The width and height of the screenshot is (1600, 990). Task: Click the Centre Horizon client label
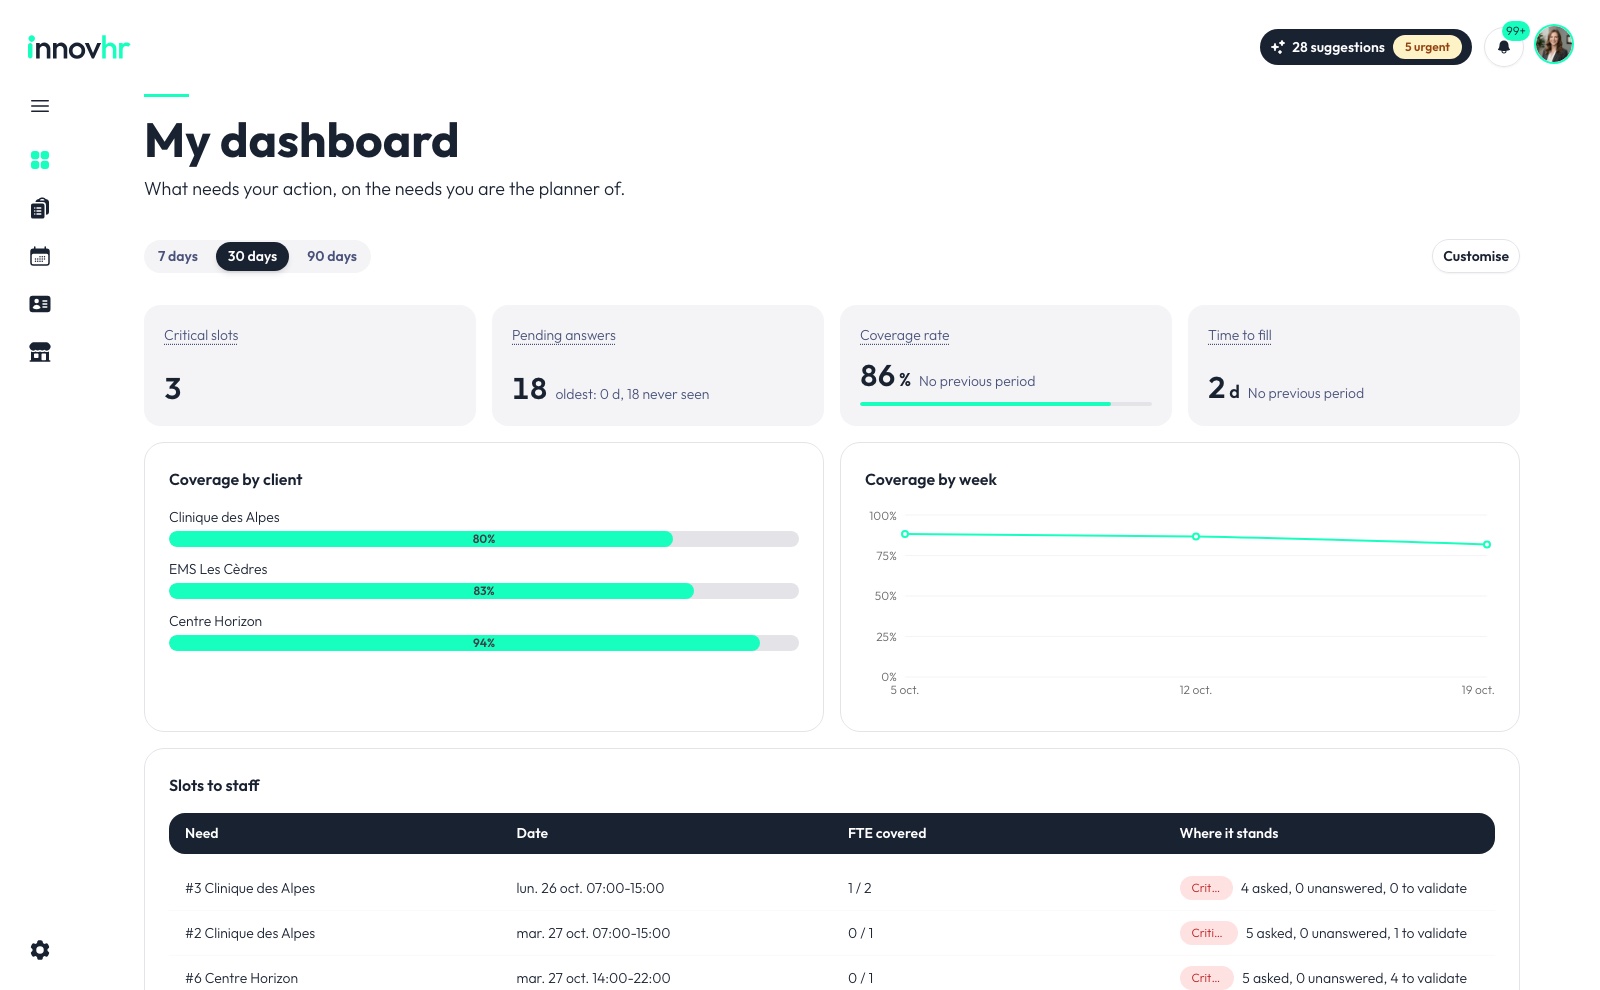click(x=215, y=621)
